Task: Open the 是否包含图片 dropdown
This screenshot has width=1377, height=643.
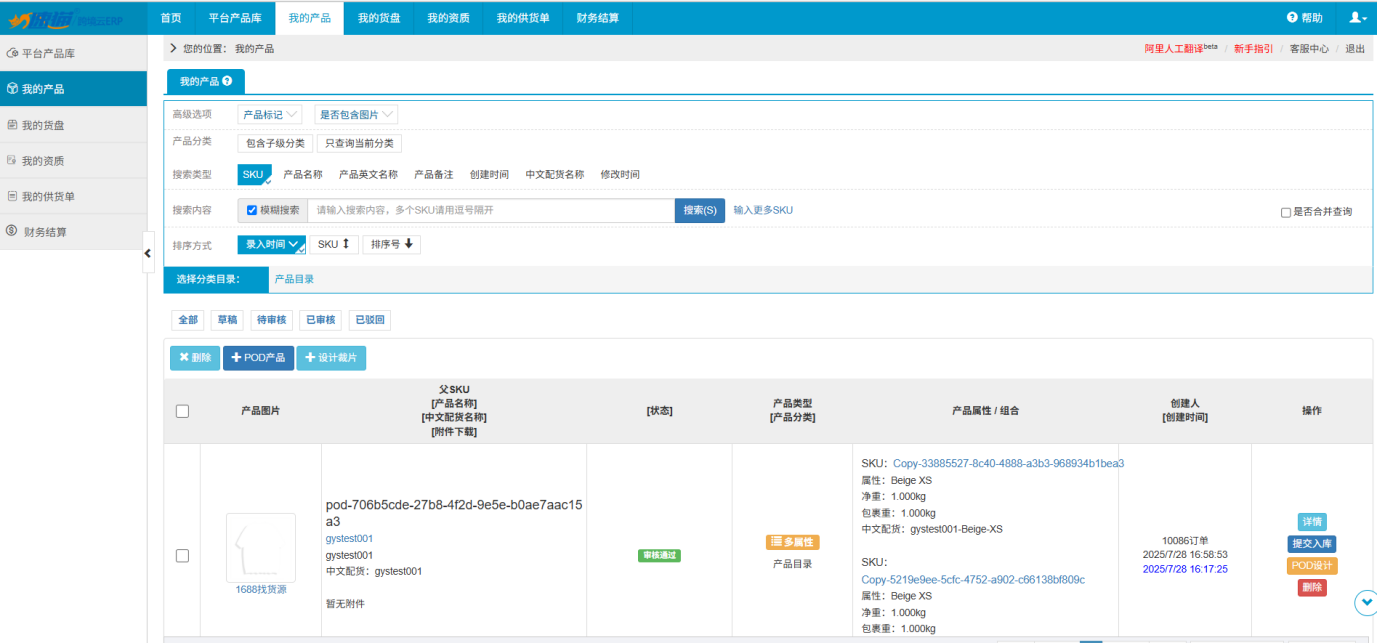Action: (x=356, y=114)
